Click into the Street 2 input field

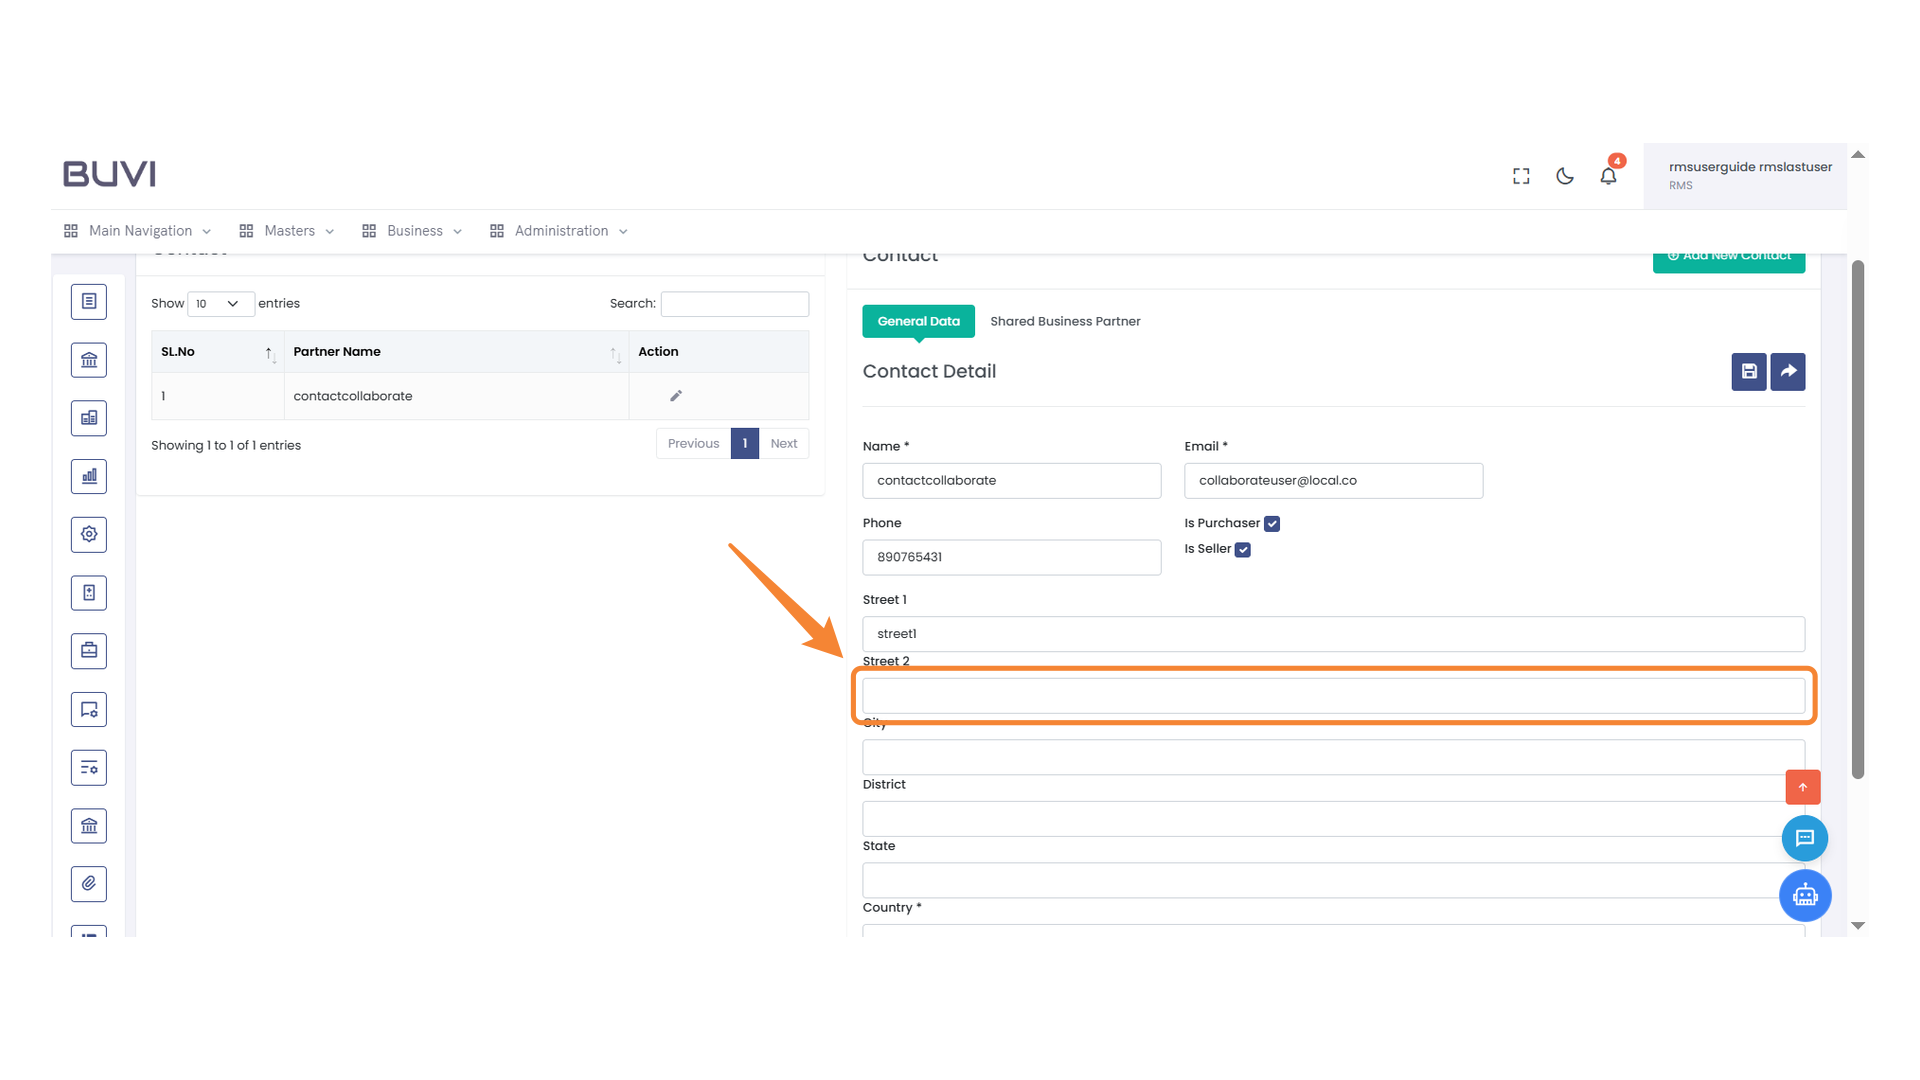pyautogui.click(x=1333, y=696)
